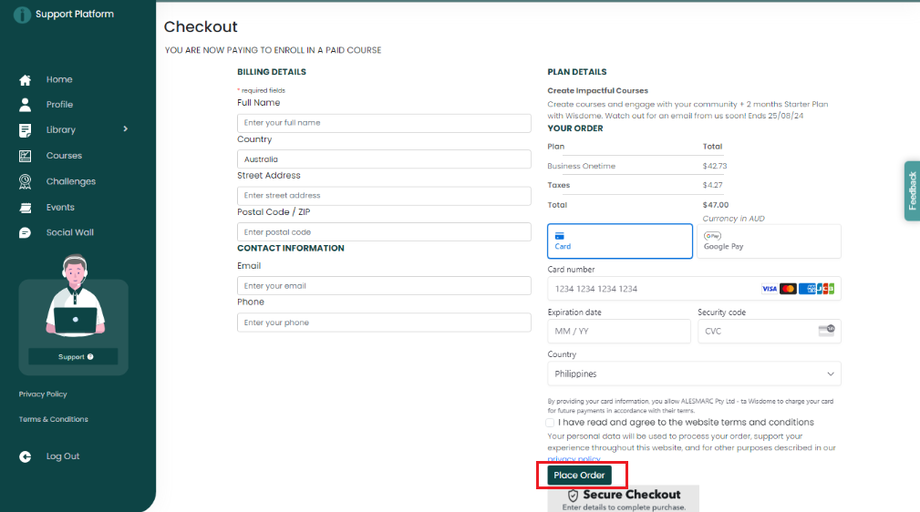This screenshot has width=920, height=512.
Task: Click the Home icon in sidebar
Action: click(x=25, y=80)
